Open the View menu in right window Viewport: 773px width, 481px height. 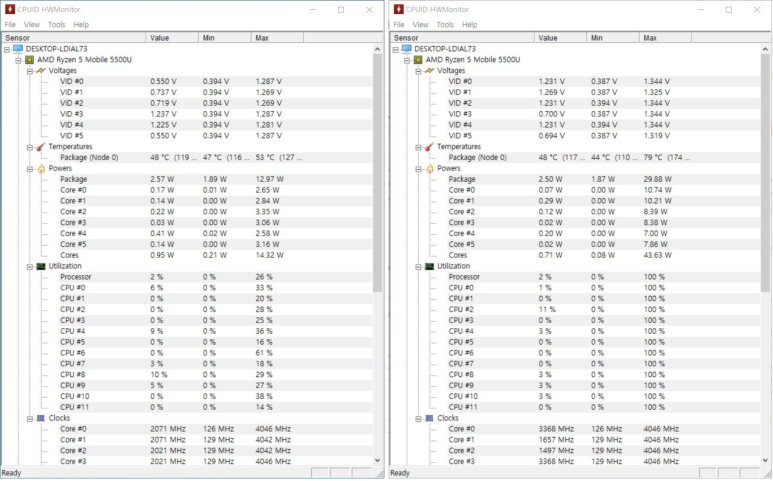coord(420,25)
